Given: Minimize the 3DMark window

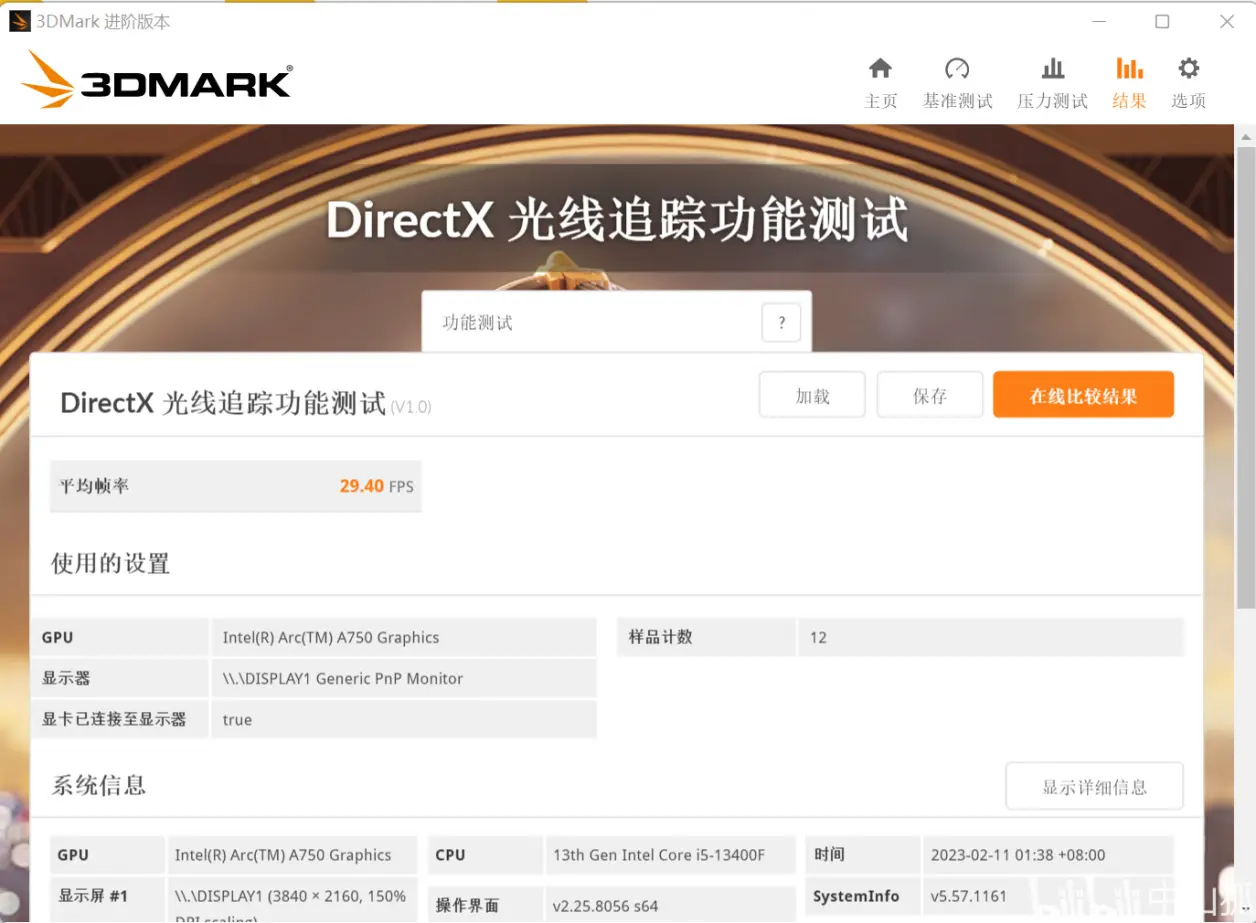Looking at the screenshot, I should pyautogui.click(x=1097, y=22).
